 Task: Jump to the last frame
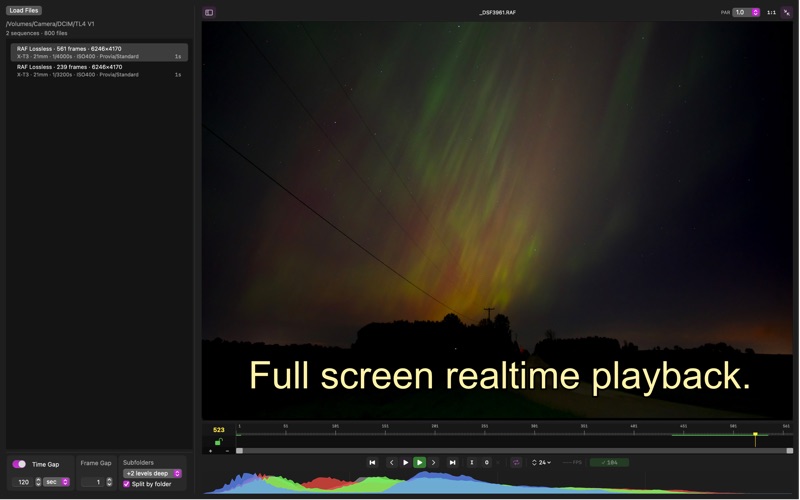pyautogui.click(x=452, y=462)
